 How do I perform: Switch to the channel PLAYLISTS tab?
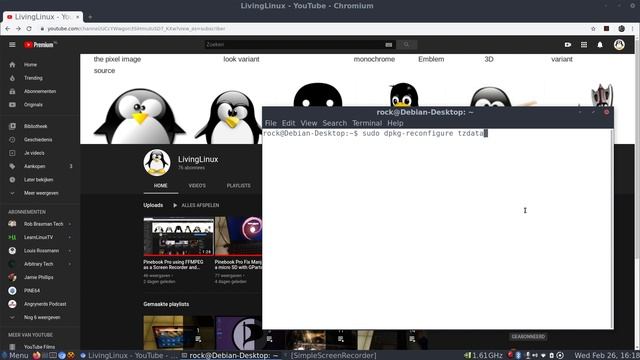239,186
